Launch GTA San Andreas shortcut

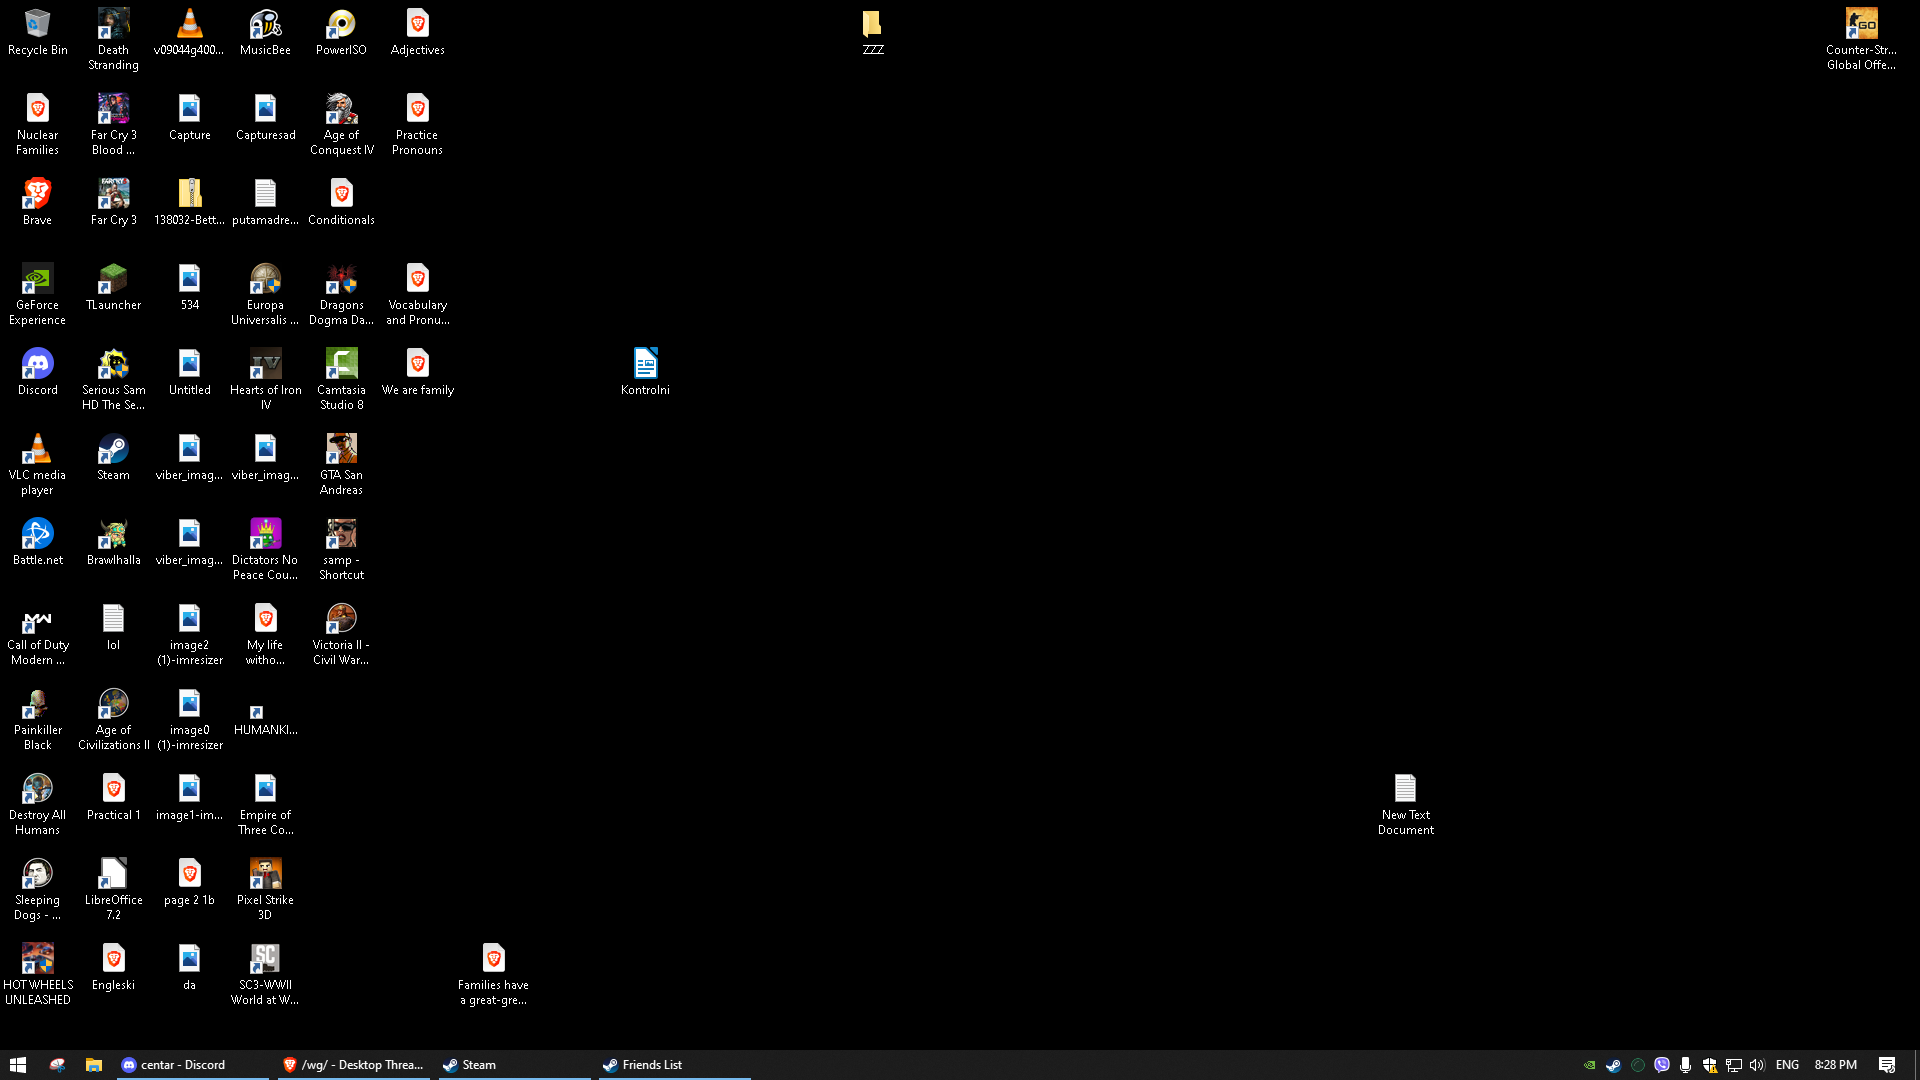(341, 464)
